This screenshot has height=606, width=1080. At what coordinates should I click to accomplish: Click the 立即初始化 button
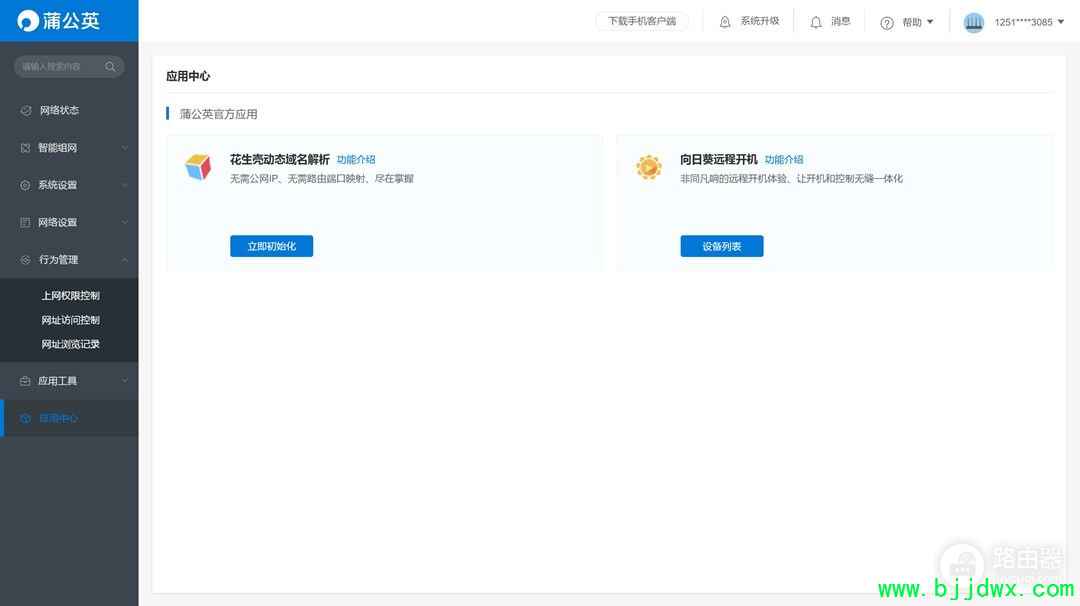pyautogui.click(x=271, y=246)
